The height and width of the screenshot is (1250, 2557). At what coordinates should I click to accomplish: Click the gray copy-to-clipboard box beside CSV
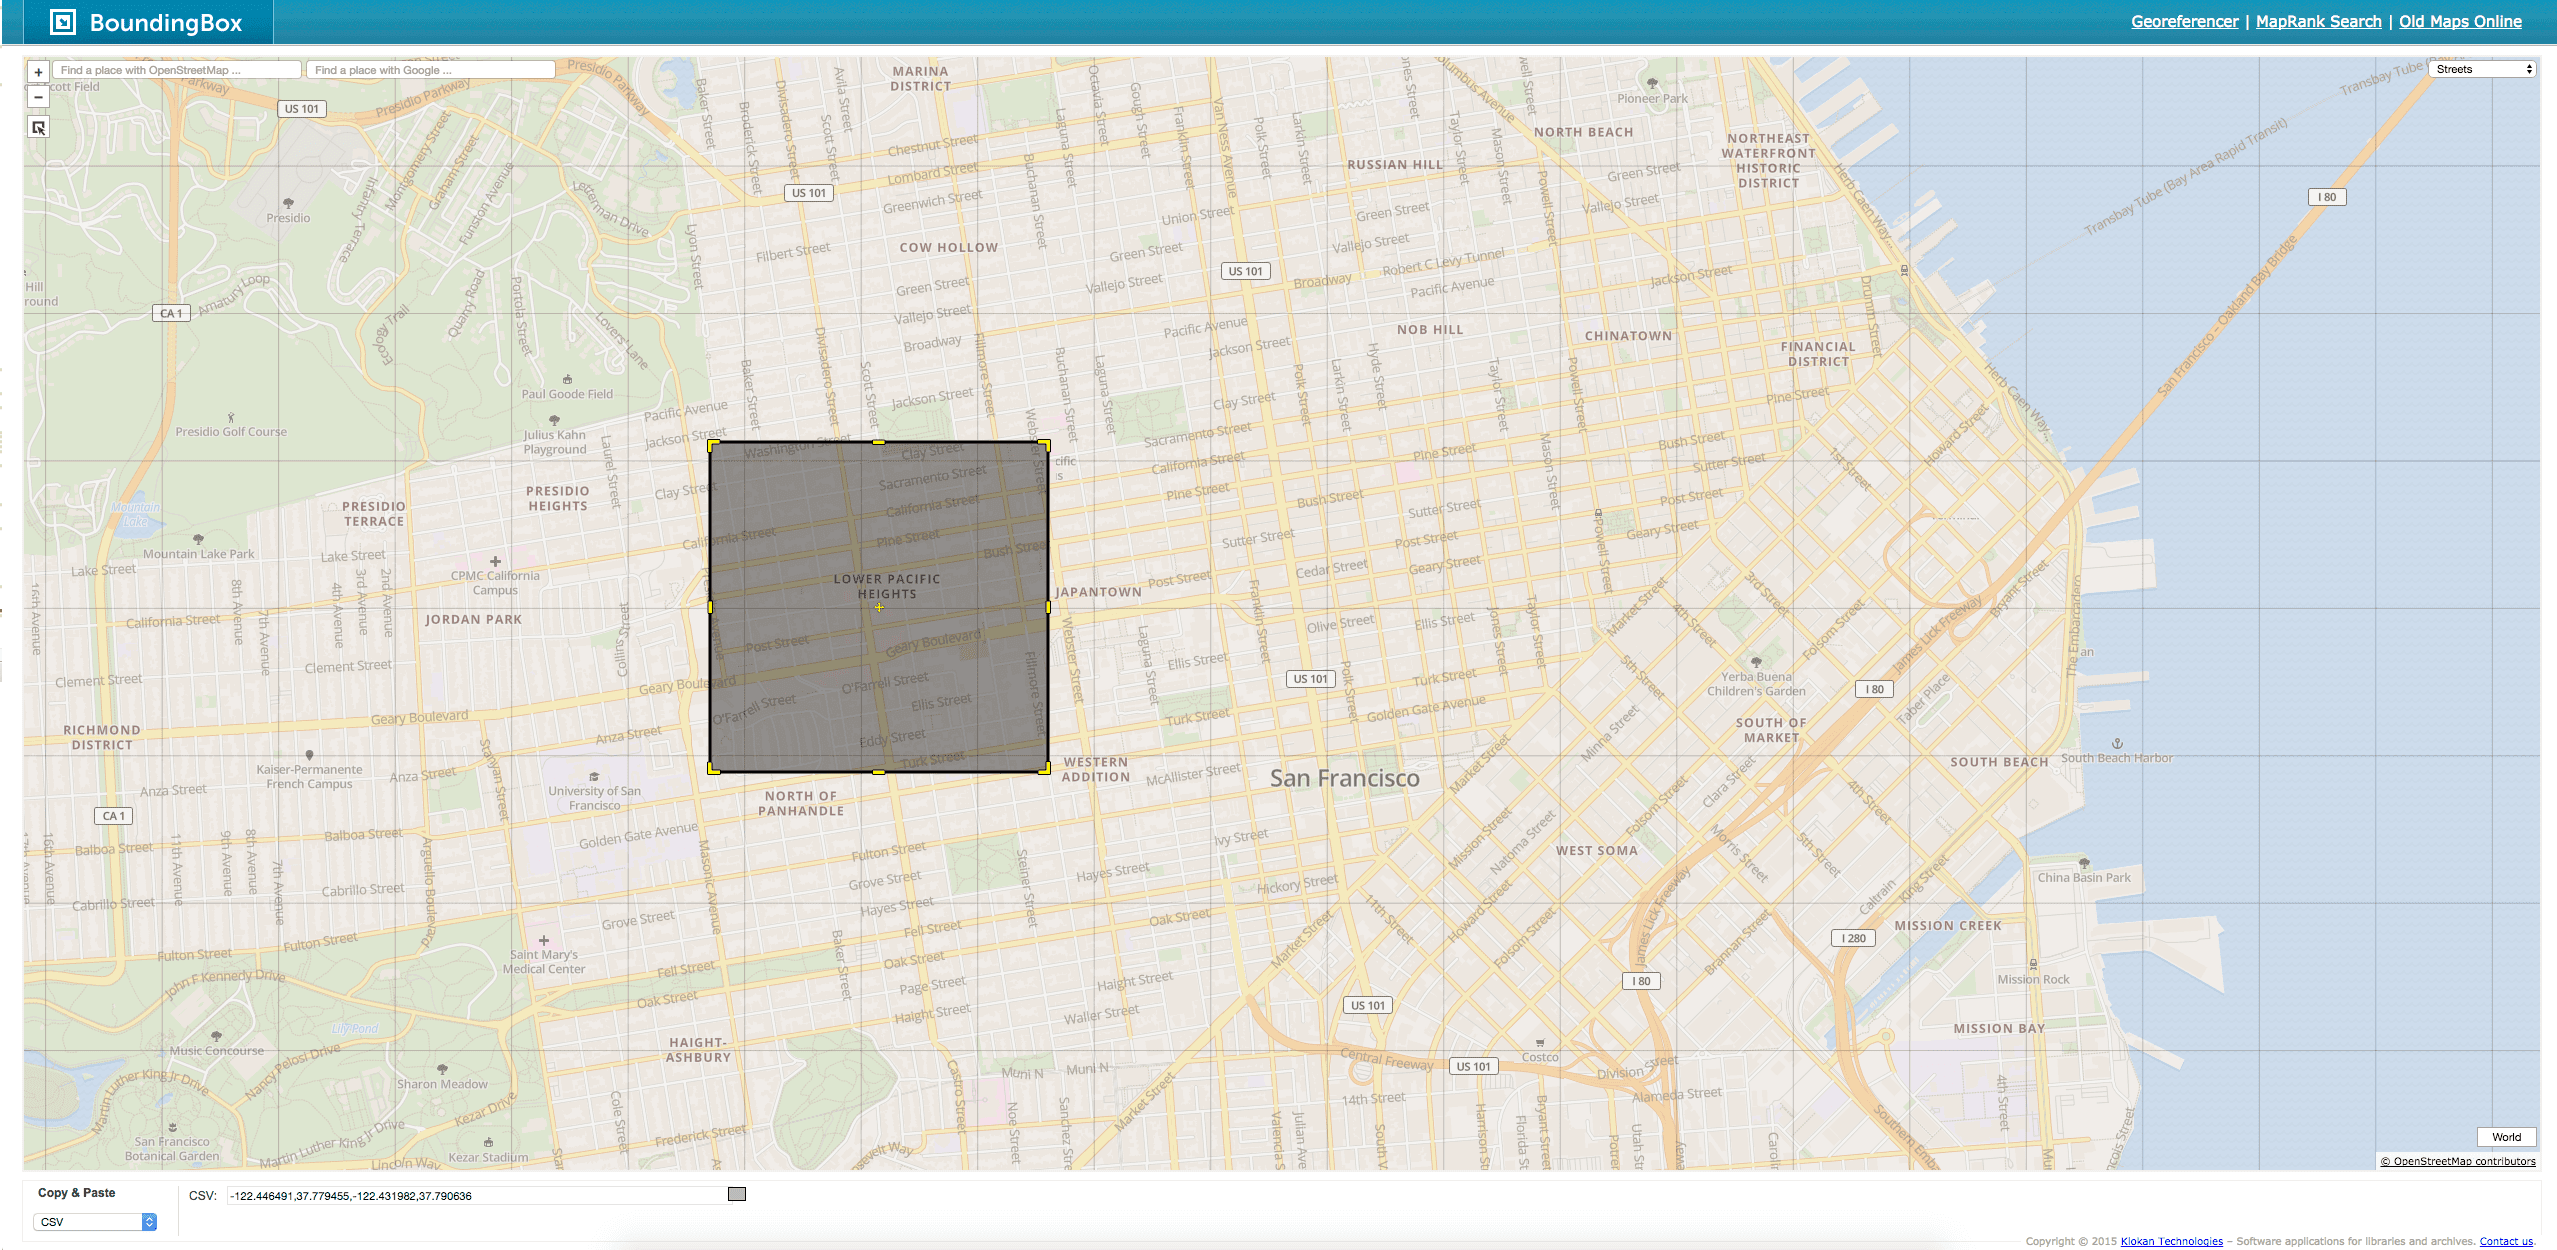click(737, 1194)
